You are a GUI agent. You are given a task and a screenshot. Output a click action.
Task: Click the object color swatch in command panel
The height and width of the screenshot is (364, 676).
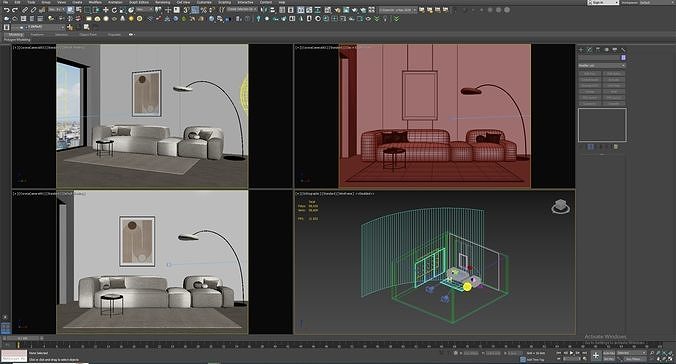tap(623, 57)
